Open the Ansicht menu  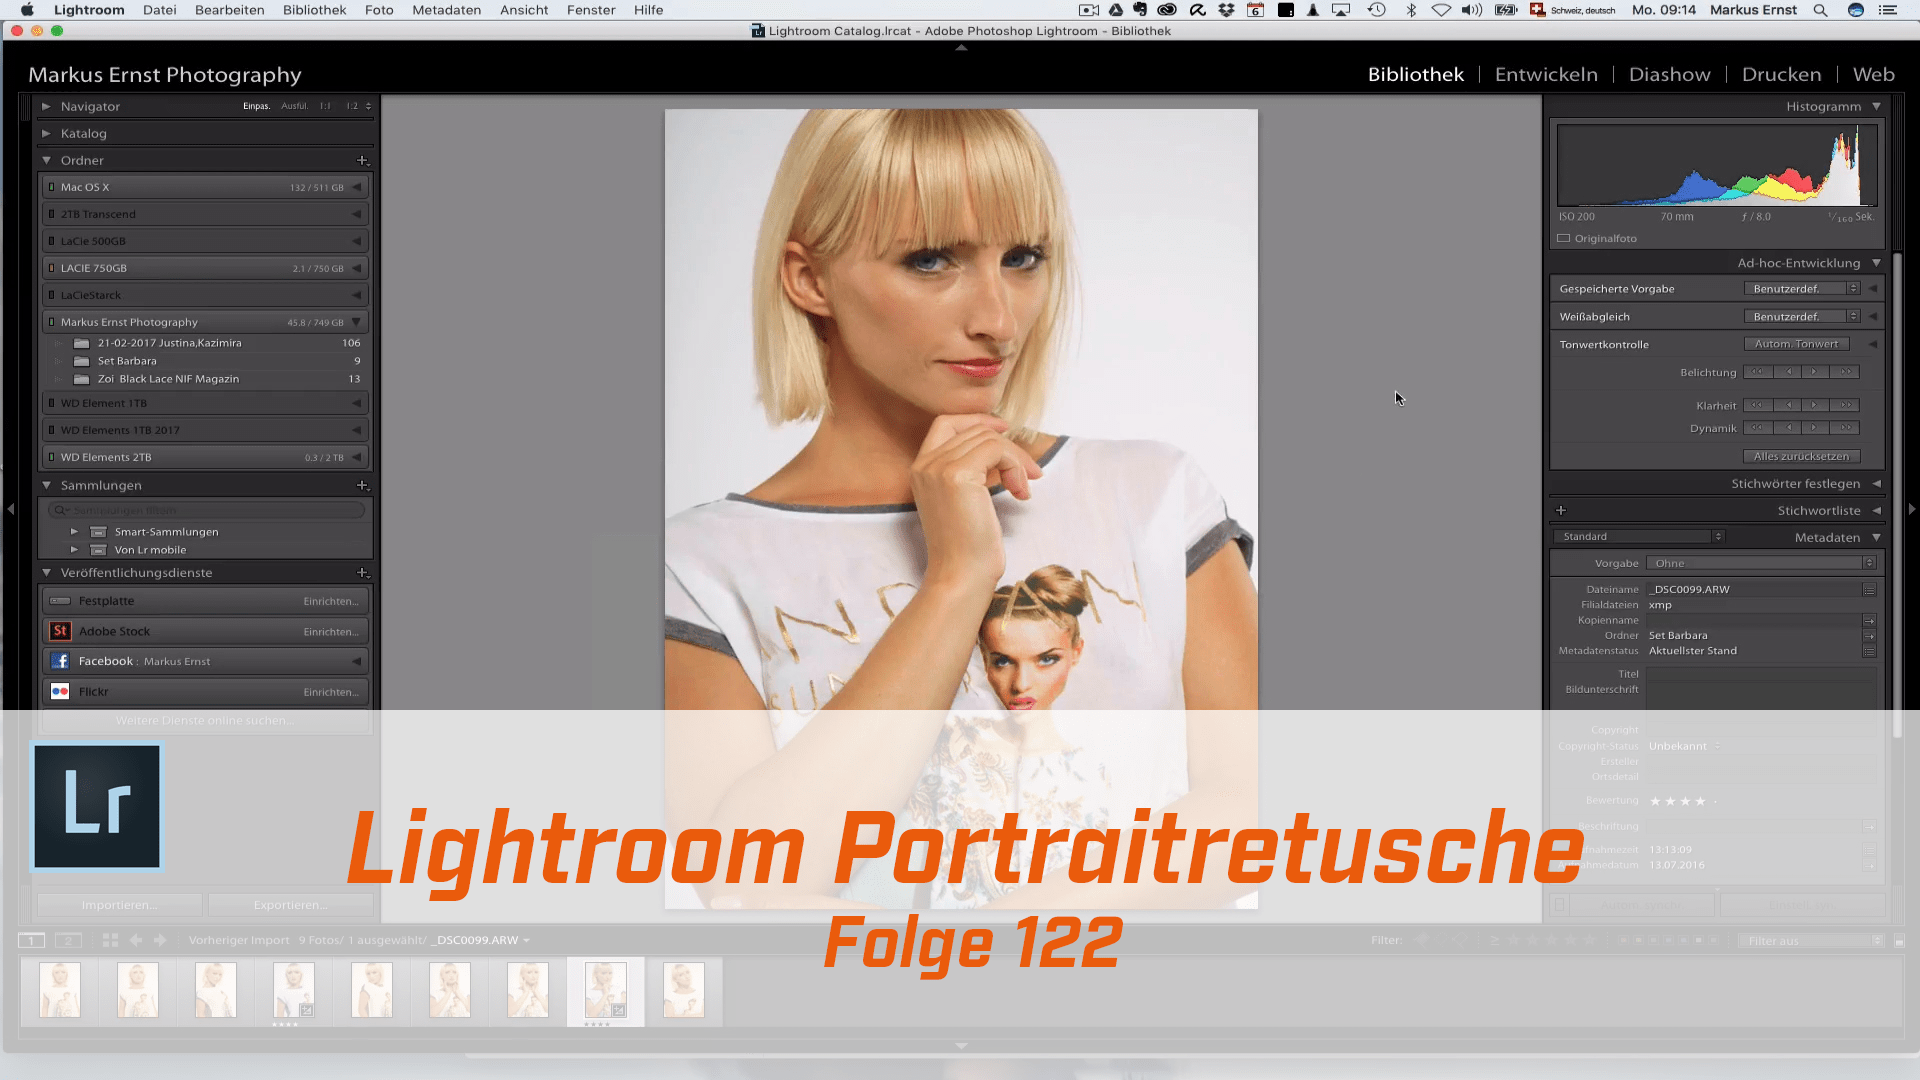(x=524, y=10)
